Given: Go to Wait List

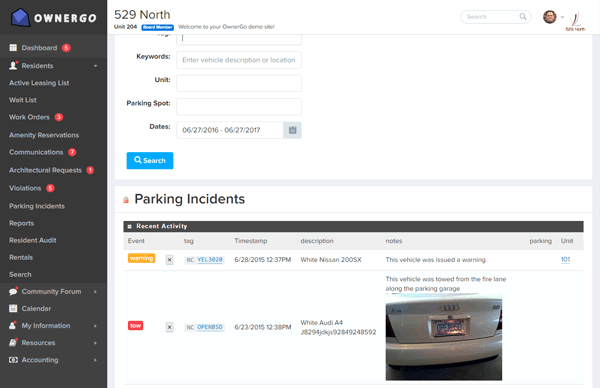Looking at the screenshot, I should (x=23, y=100).
